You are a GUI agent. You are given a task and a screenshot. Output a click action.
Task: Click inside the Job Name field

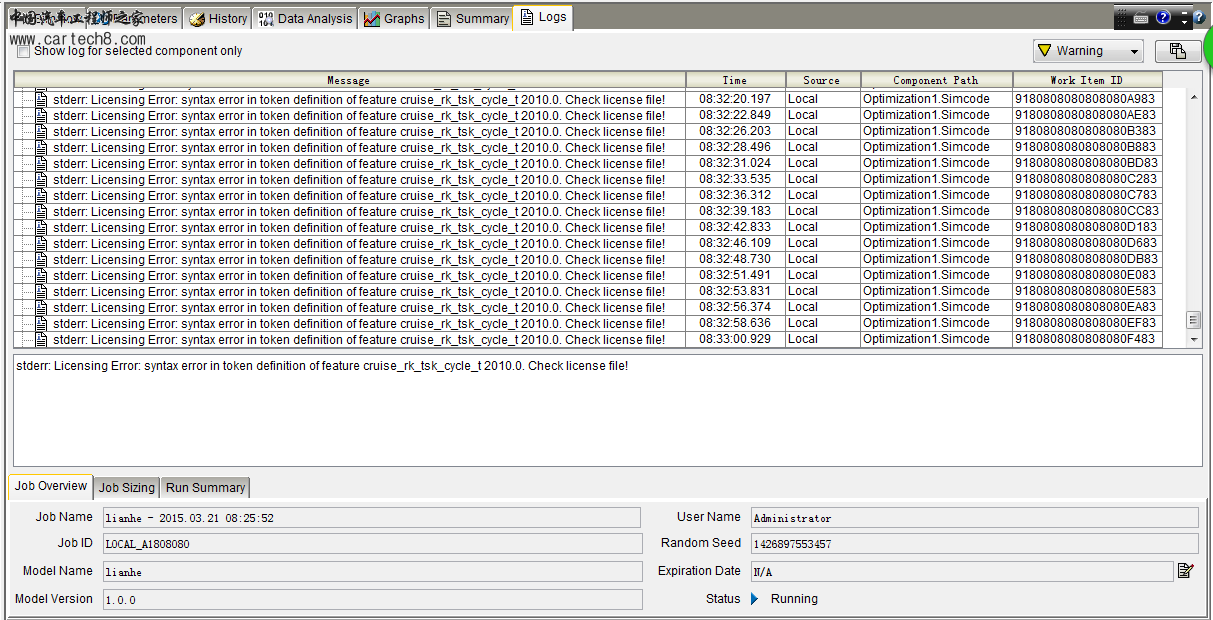click(x=370, y=517)
